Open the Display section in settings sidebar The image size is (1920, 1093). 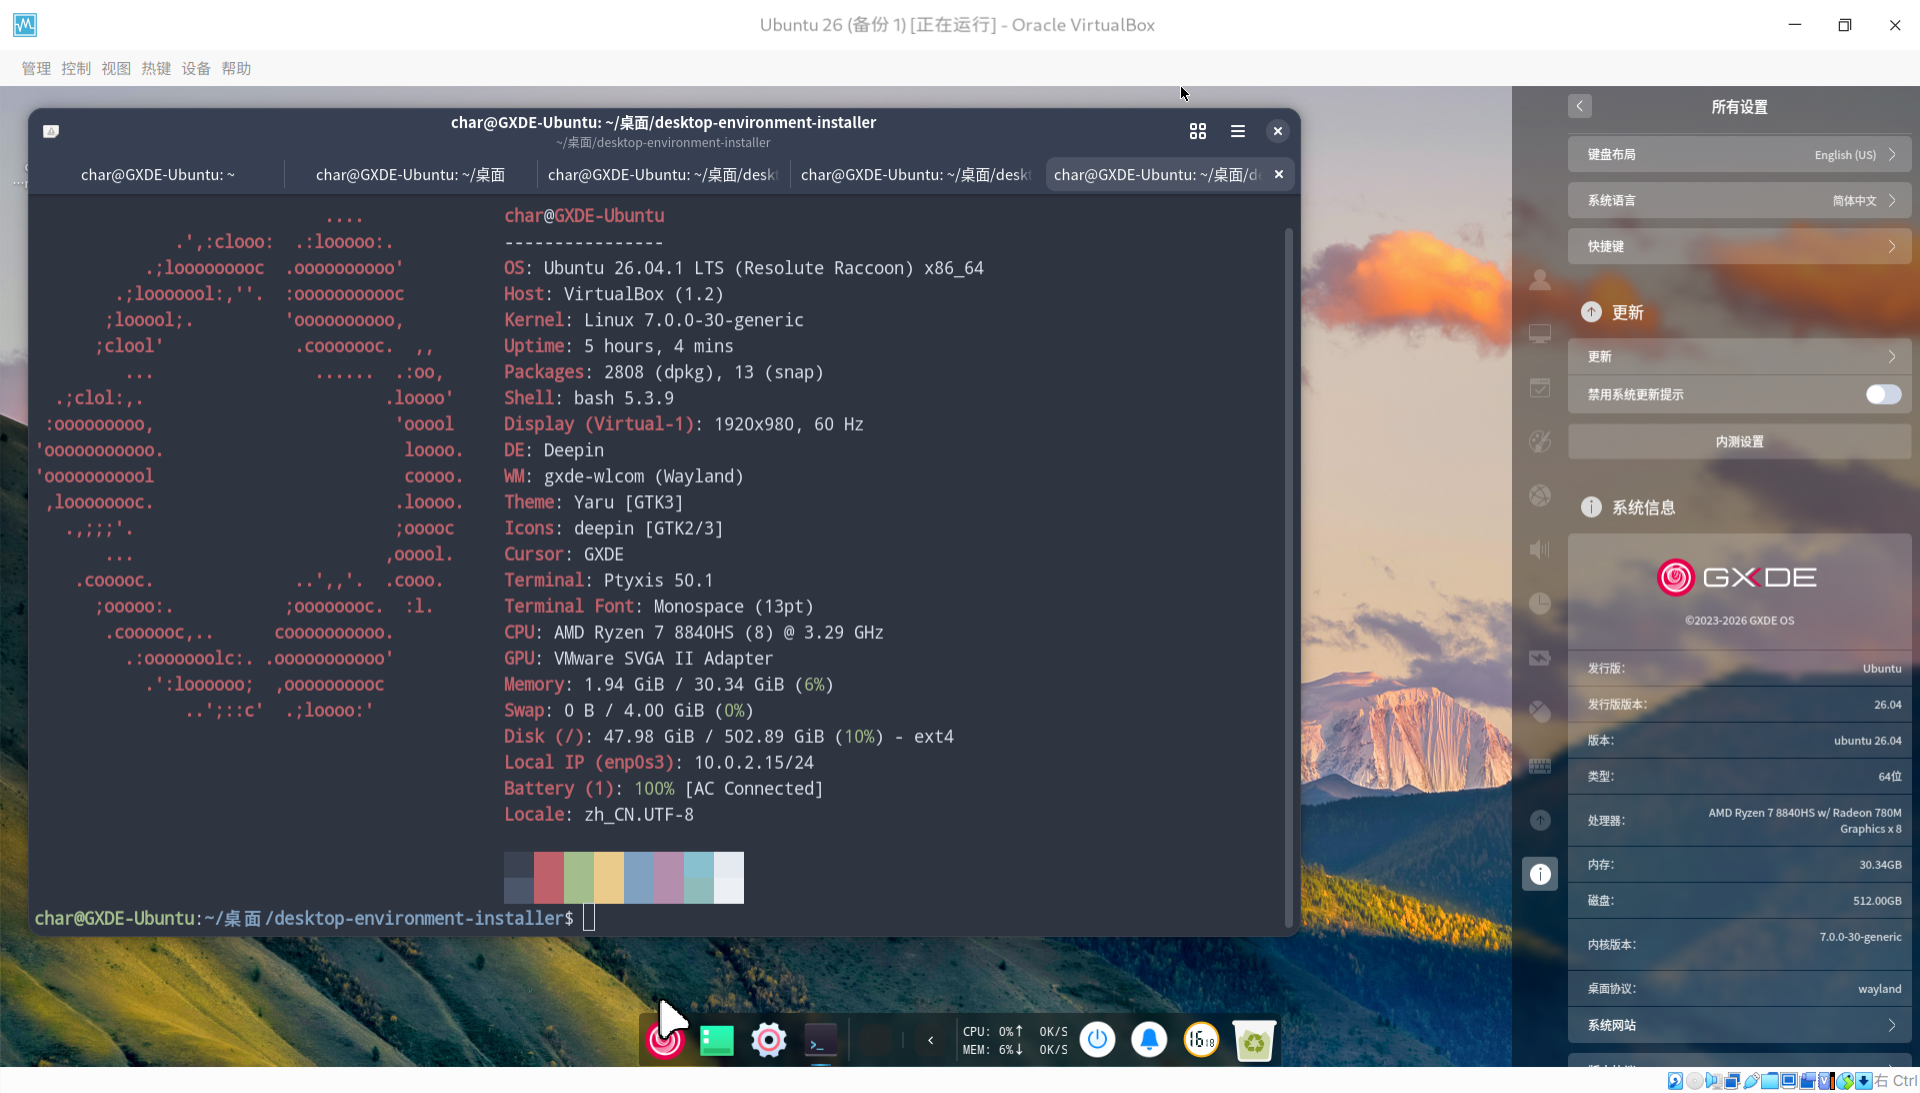pos(1540,334)
